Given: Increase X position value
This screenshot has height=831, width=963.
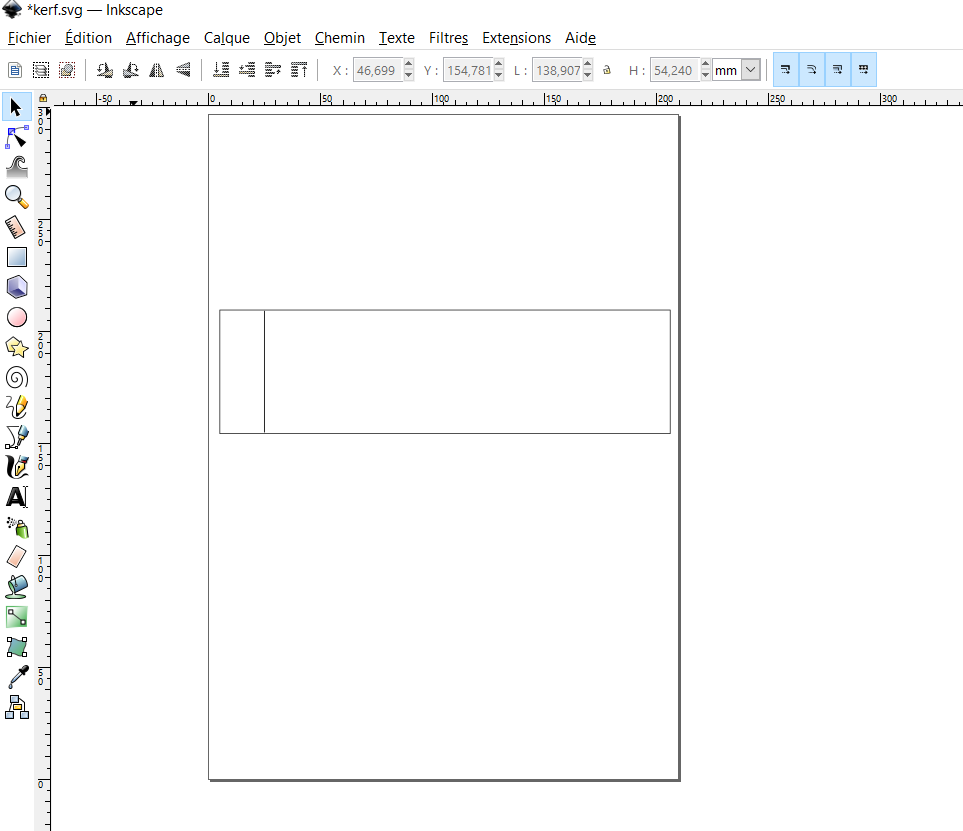Looking at the screenshot, I should (x=409, y=64).
